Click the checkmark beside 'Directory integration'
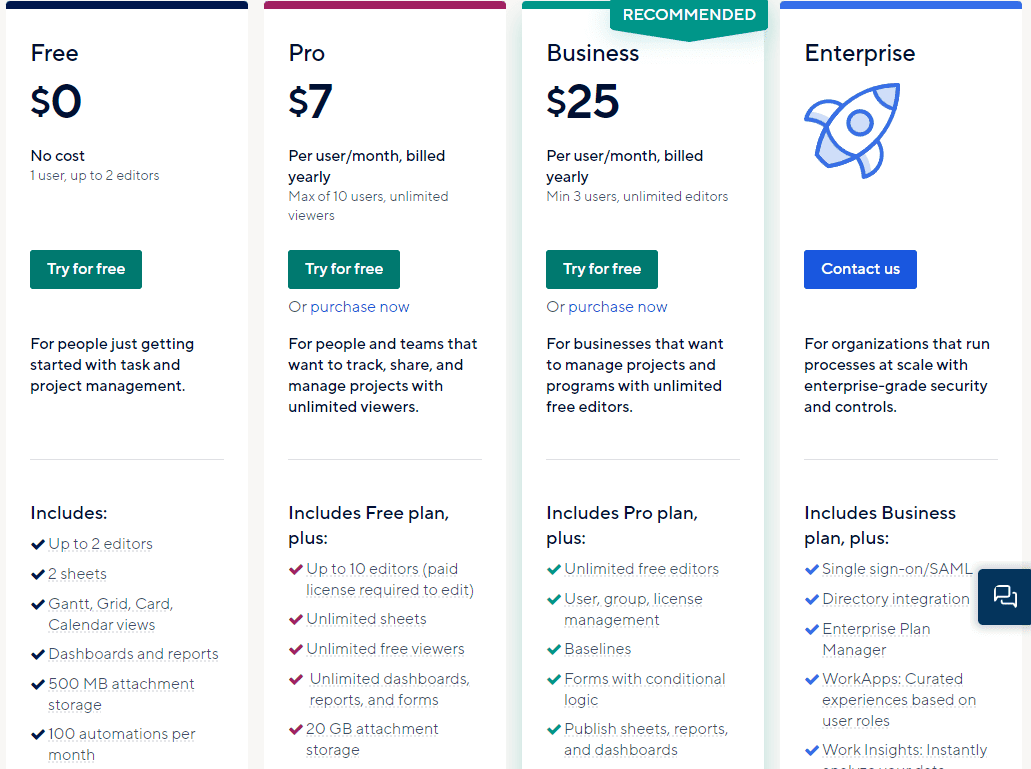 [x=811, y=599]
